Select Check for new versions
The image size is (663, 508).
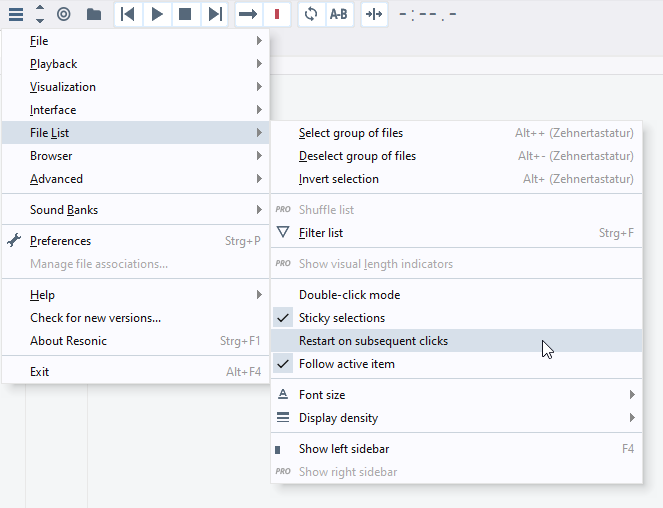(95, 318)
